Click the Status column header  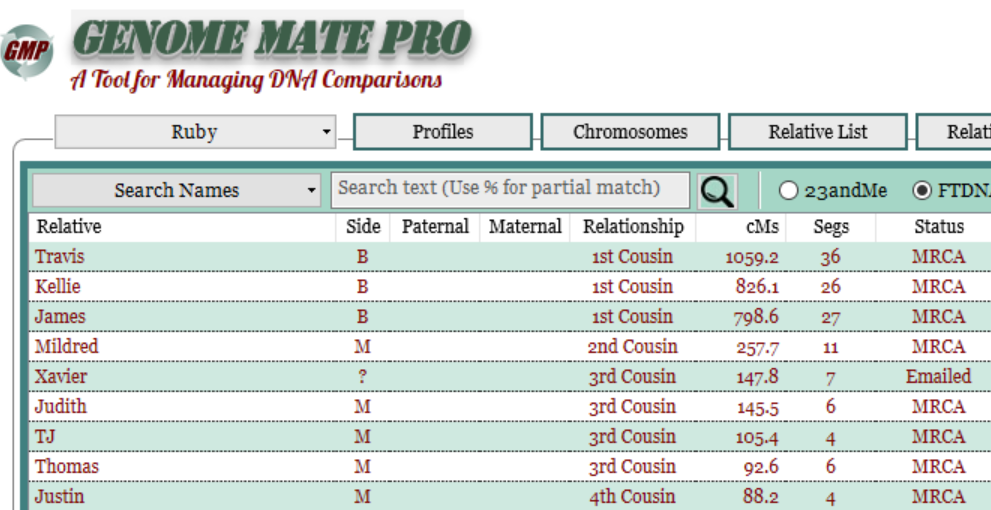coord(938,227)
